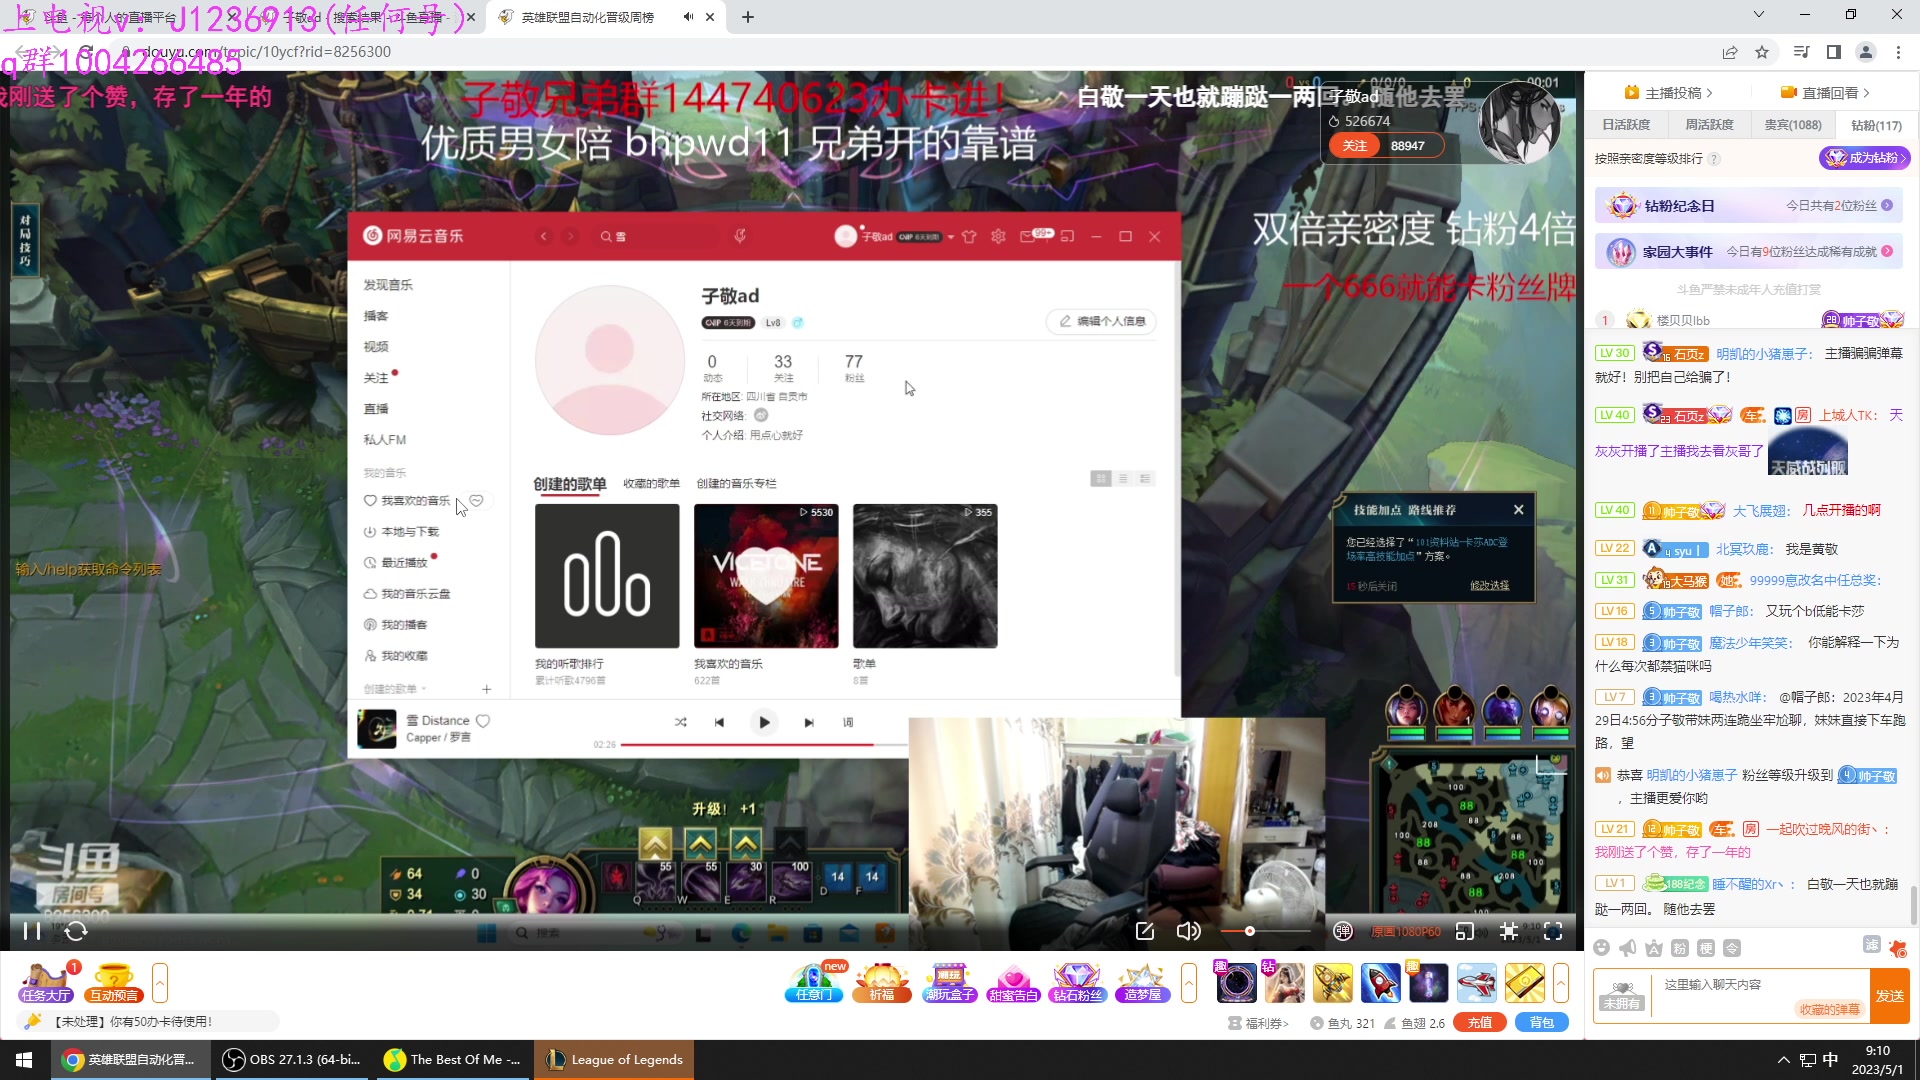Enter fullscreen mode on the player
Image resolution: width=1920 pixels, height=1080 pixels.
pos(1553,931)
